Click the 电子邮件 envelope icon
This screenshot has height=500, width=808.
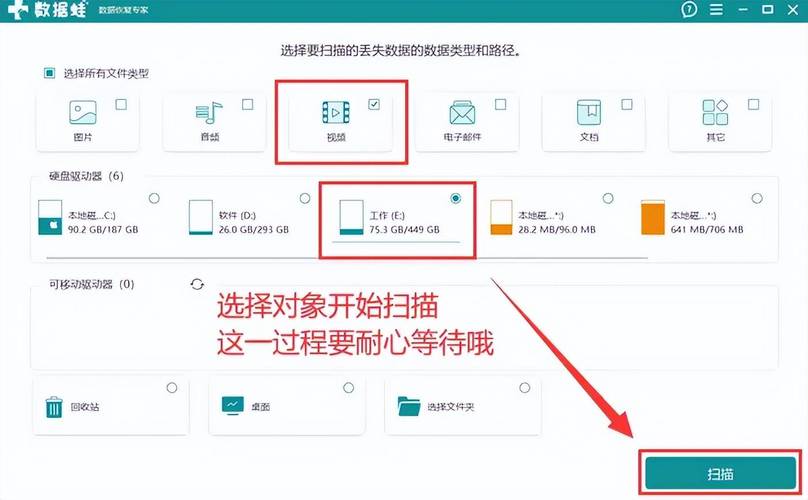coord(462,113)
